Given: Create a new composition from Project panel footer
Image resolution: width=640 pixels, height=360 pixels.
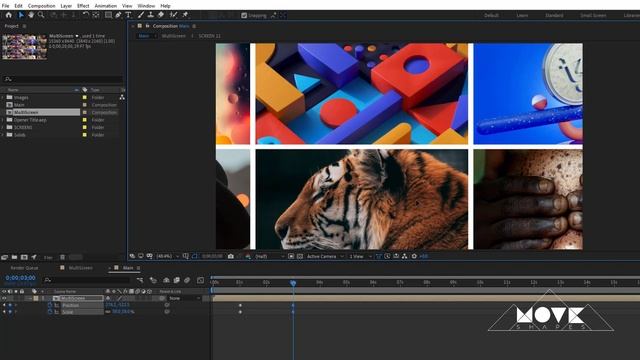Looking at the screenshot, I should pyautogui.click(x=24, y=257).
